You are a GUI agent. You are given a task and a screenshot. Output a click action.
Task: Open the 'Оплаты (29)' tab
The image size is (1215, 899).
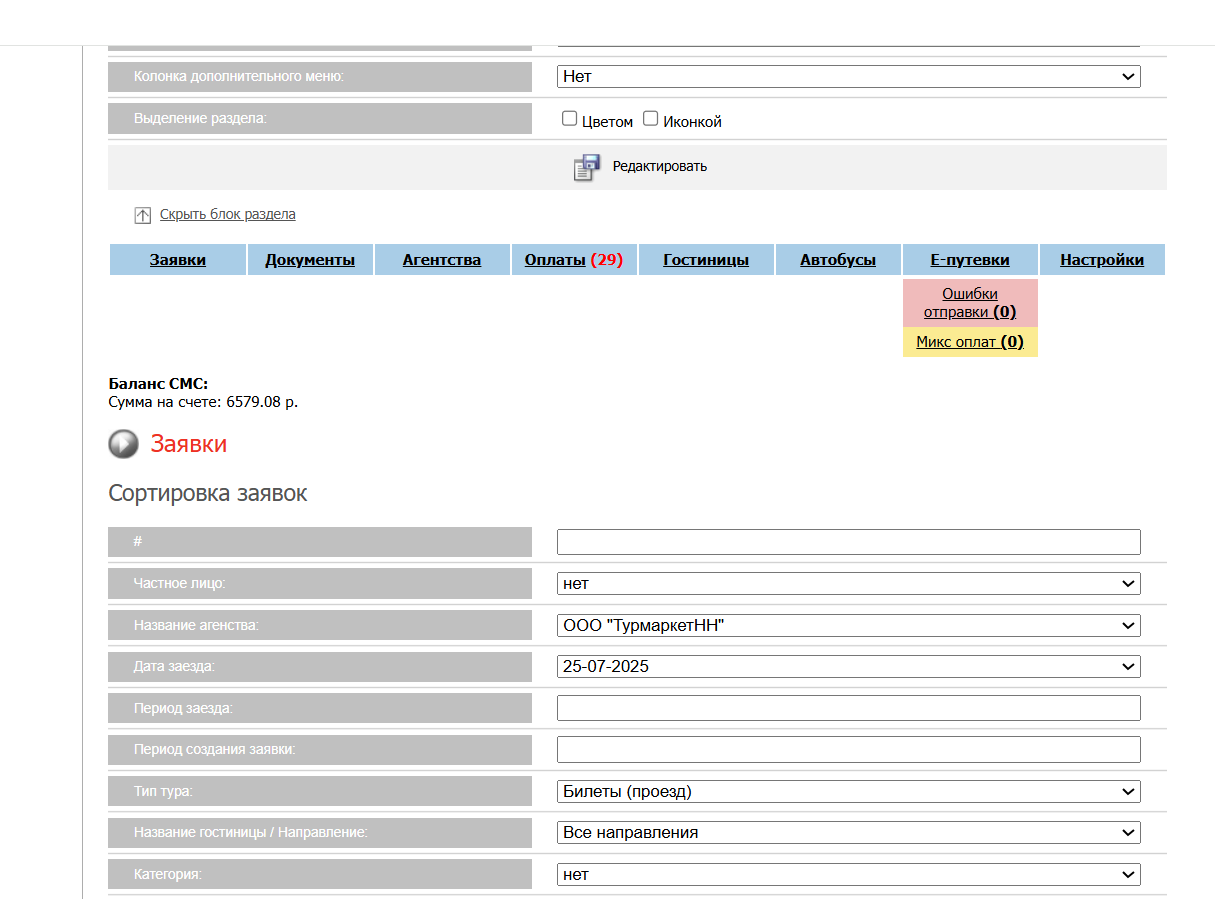tap(574, 260)
